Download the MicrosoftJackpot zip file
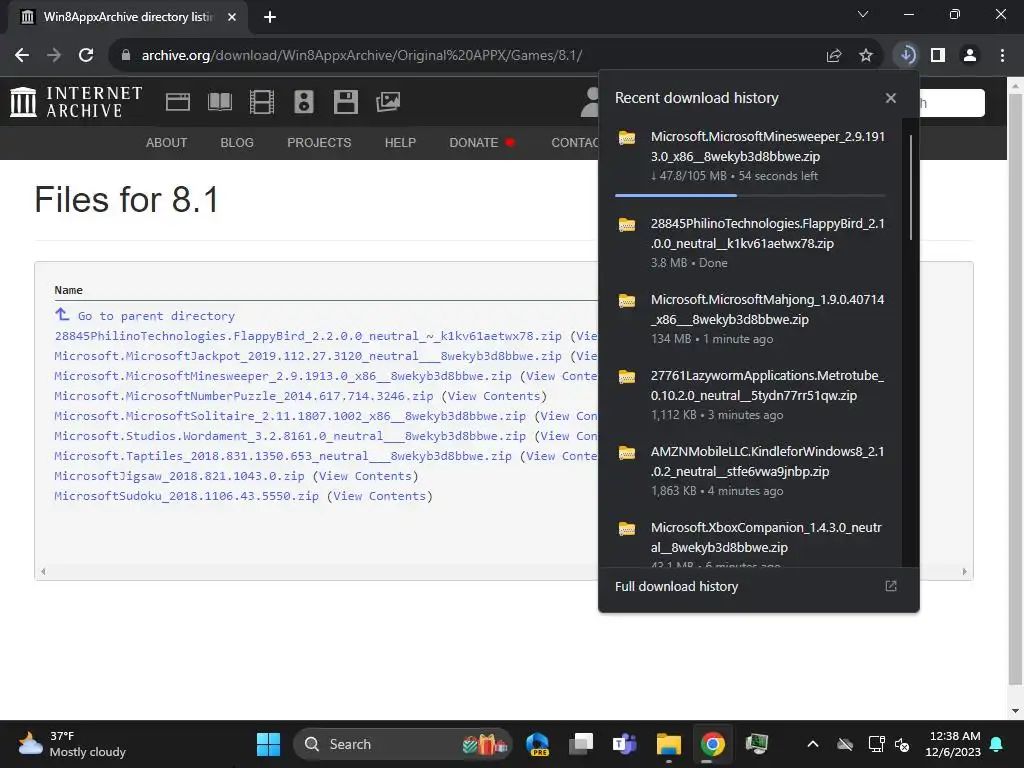 [x=308, y=356]
